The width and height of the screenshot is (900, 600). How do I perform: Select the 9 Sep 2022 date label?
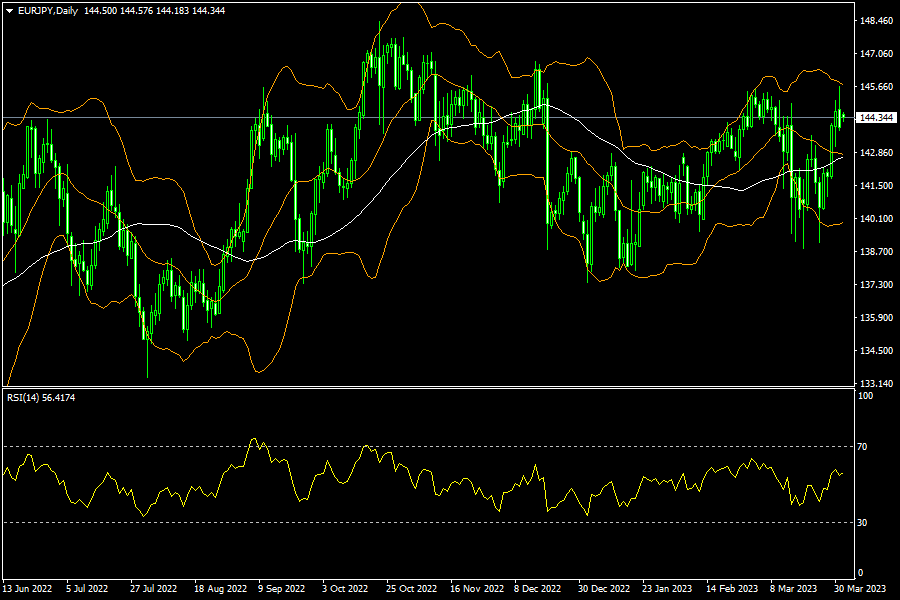(281, 589)
